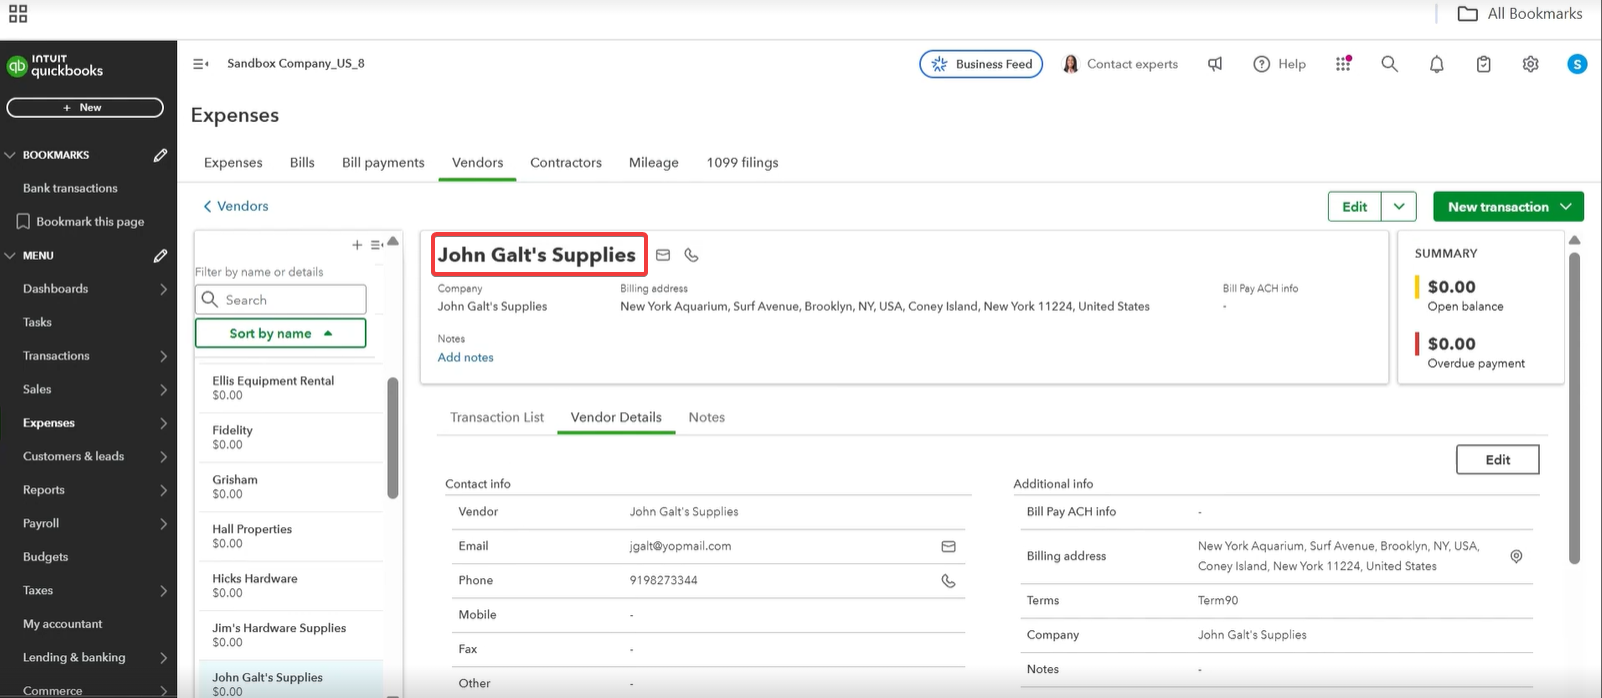Open the user profile avatar S

pos(1577,64)
